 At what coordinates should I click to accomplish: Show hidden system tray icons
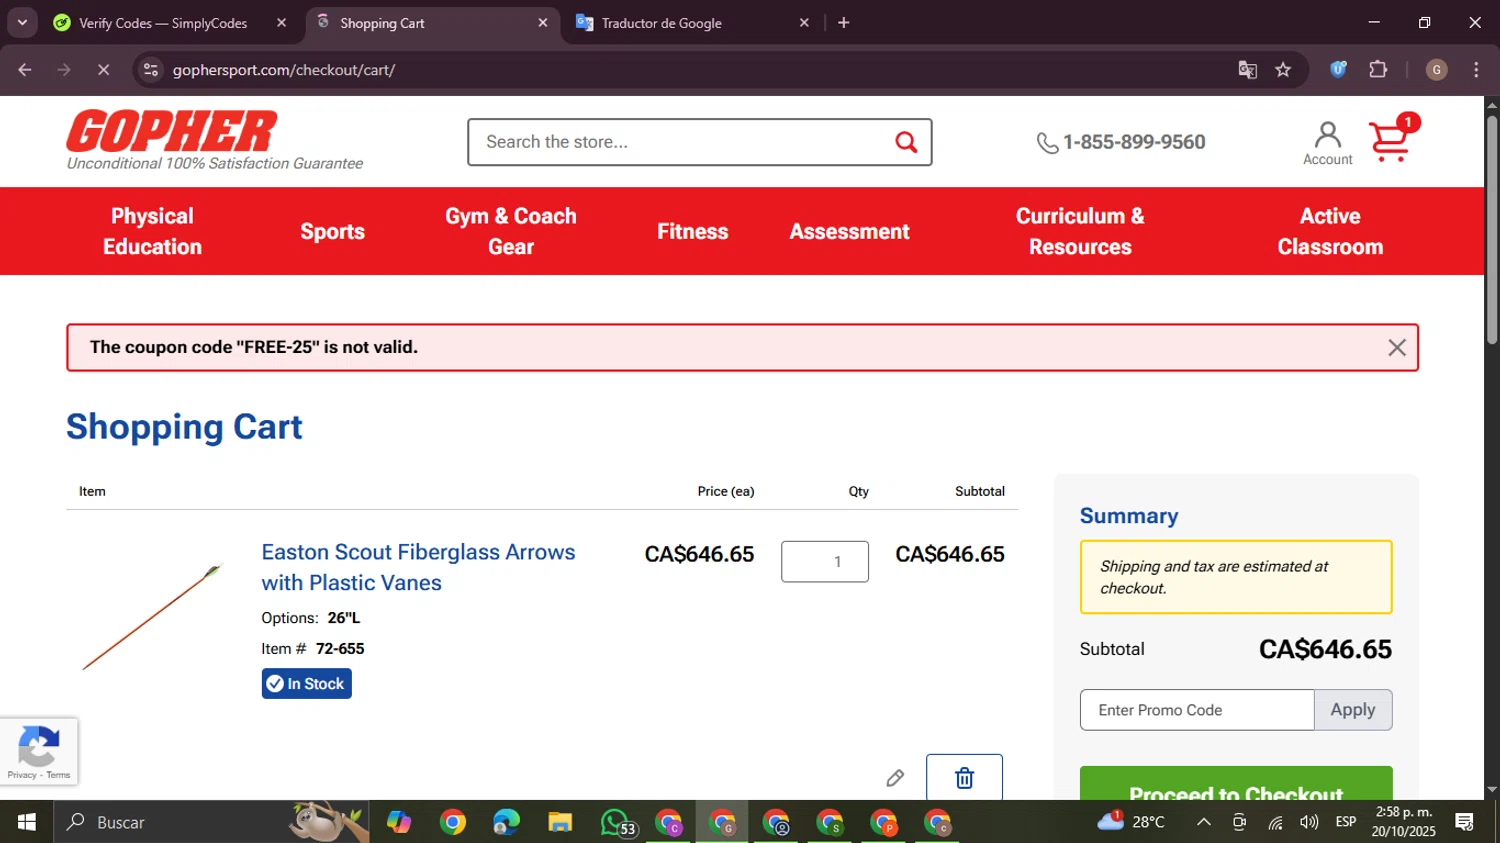(1204, 822)
